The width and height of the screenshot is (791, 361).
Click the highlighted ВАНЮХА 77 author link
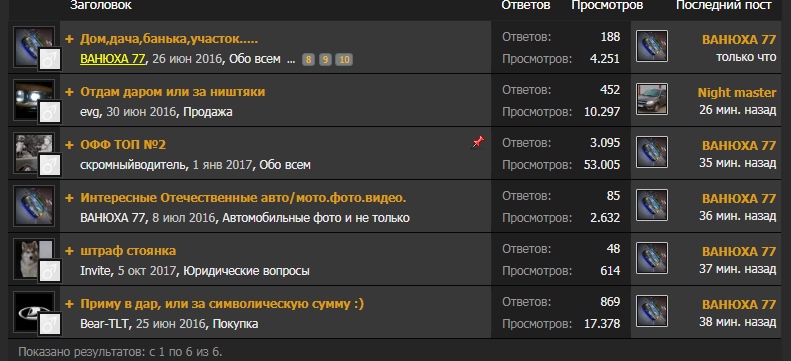pos(113,59)
